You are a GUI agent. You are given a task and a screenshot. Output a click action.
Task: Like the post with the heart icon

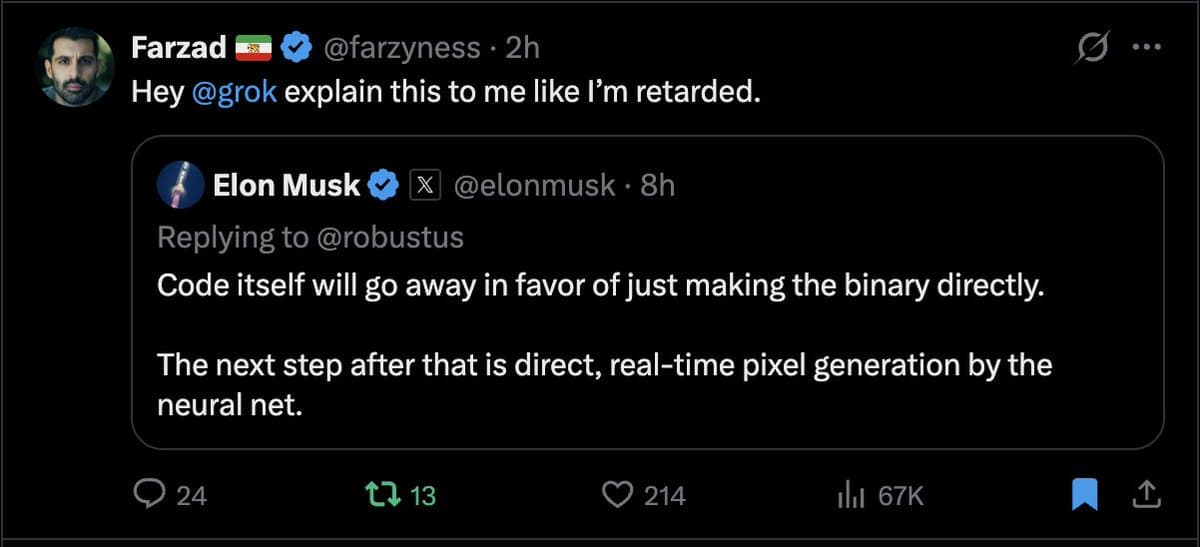[620, 494]
